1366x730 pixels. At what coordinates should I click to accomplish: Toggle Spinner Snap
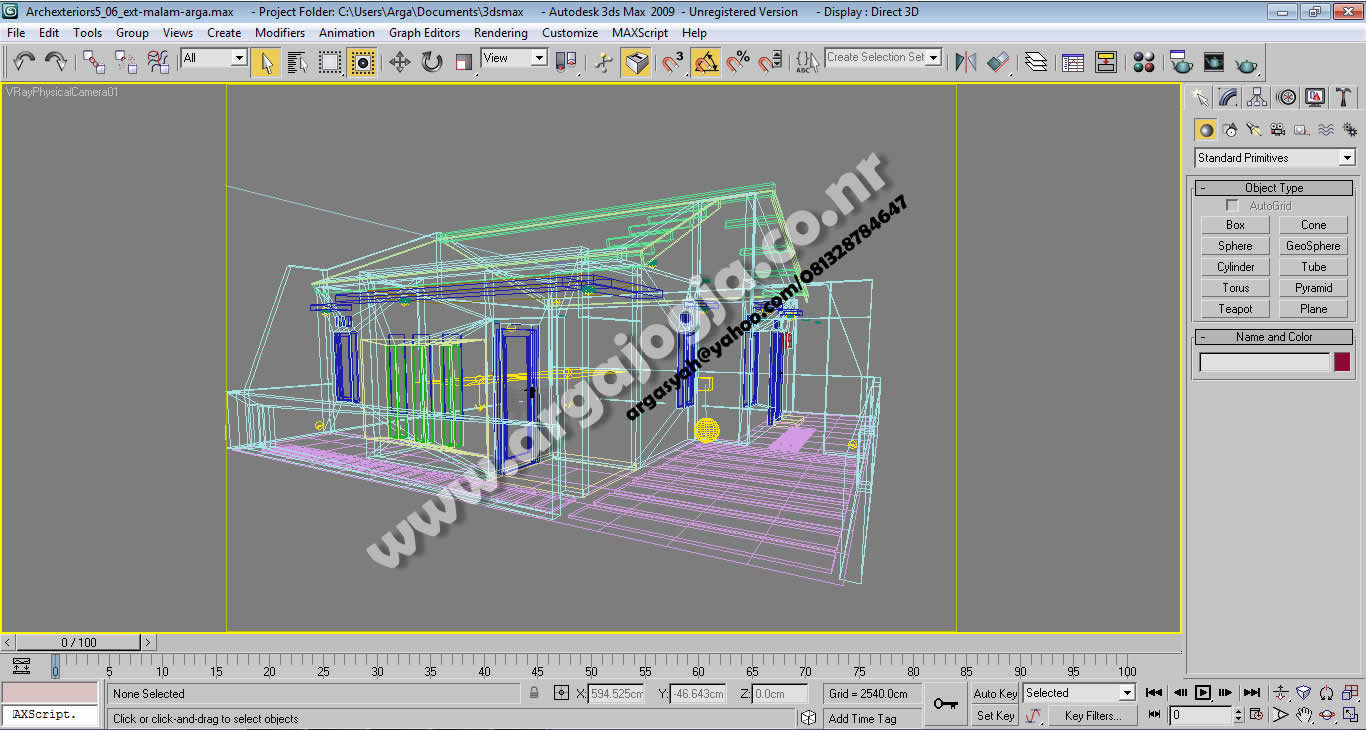tap(770, 62)
